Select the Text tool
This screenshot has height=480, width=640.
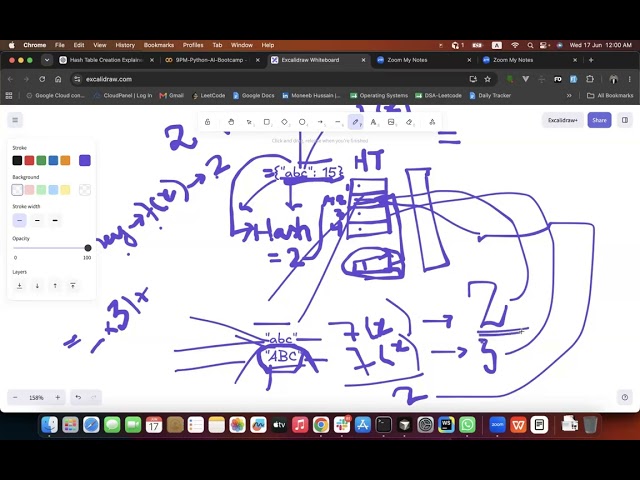point(373,122)
